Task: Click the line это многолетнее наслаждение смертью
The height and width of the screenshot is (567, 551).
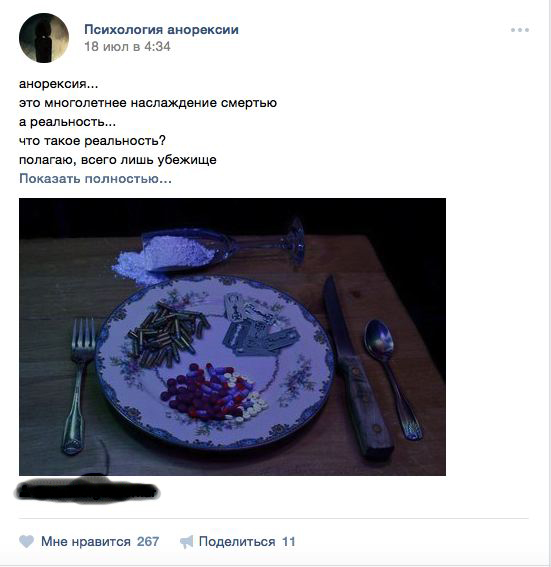Action: [x=148, y=103]
